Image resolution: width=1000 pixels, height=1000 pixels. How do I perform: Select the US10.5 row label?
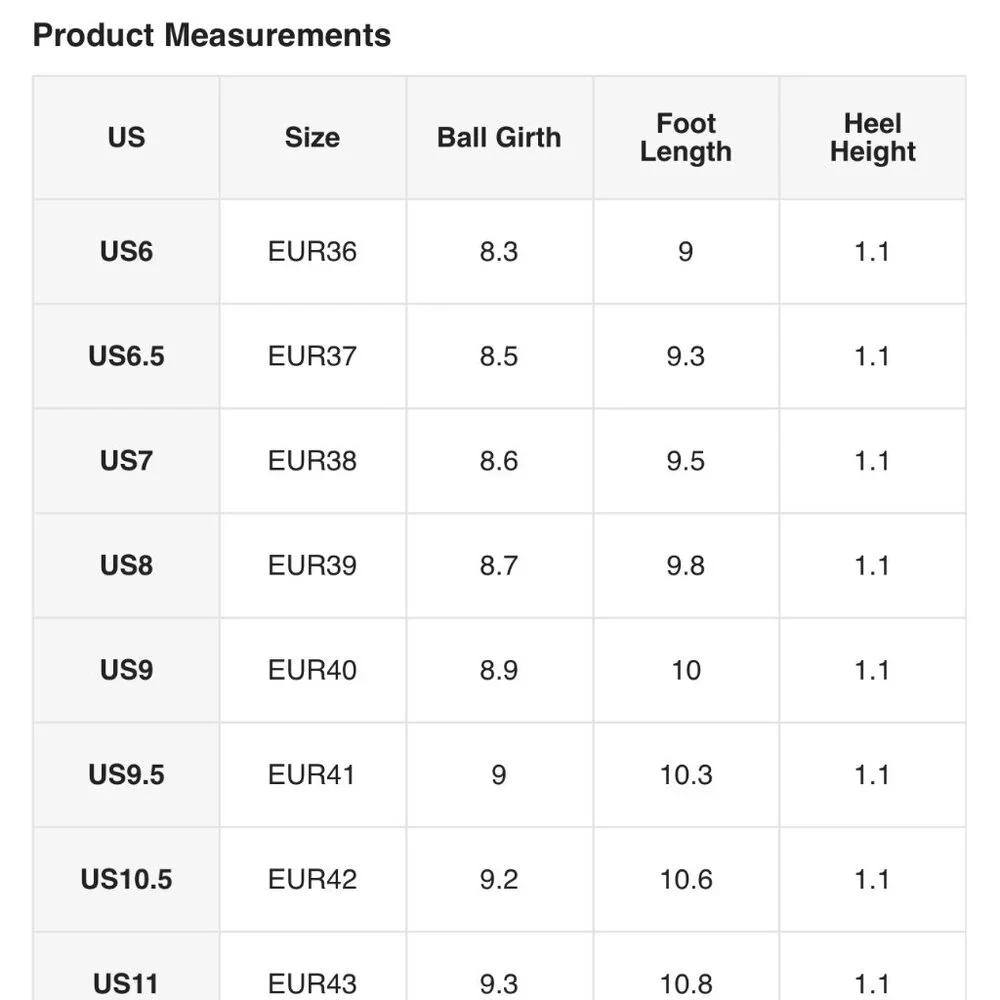coord(126,880)
